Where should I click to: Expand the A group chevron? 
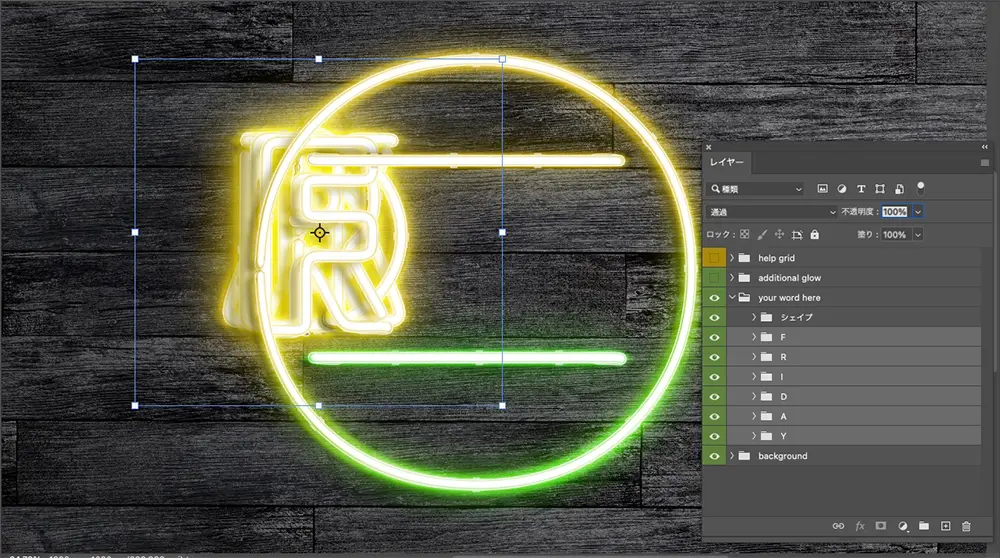pyautogui.click(x=754, y=416)
